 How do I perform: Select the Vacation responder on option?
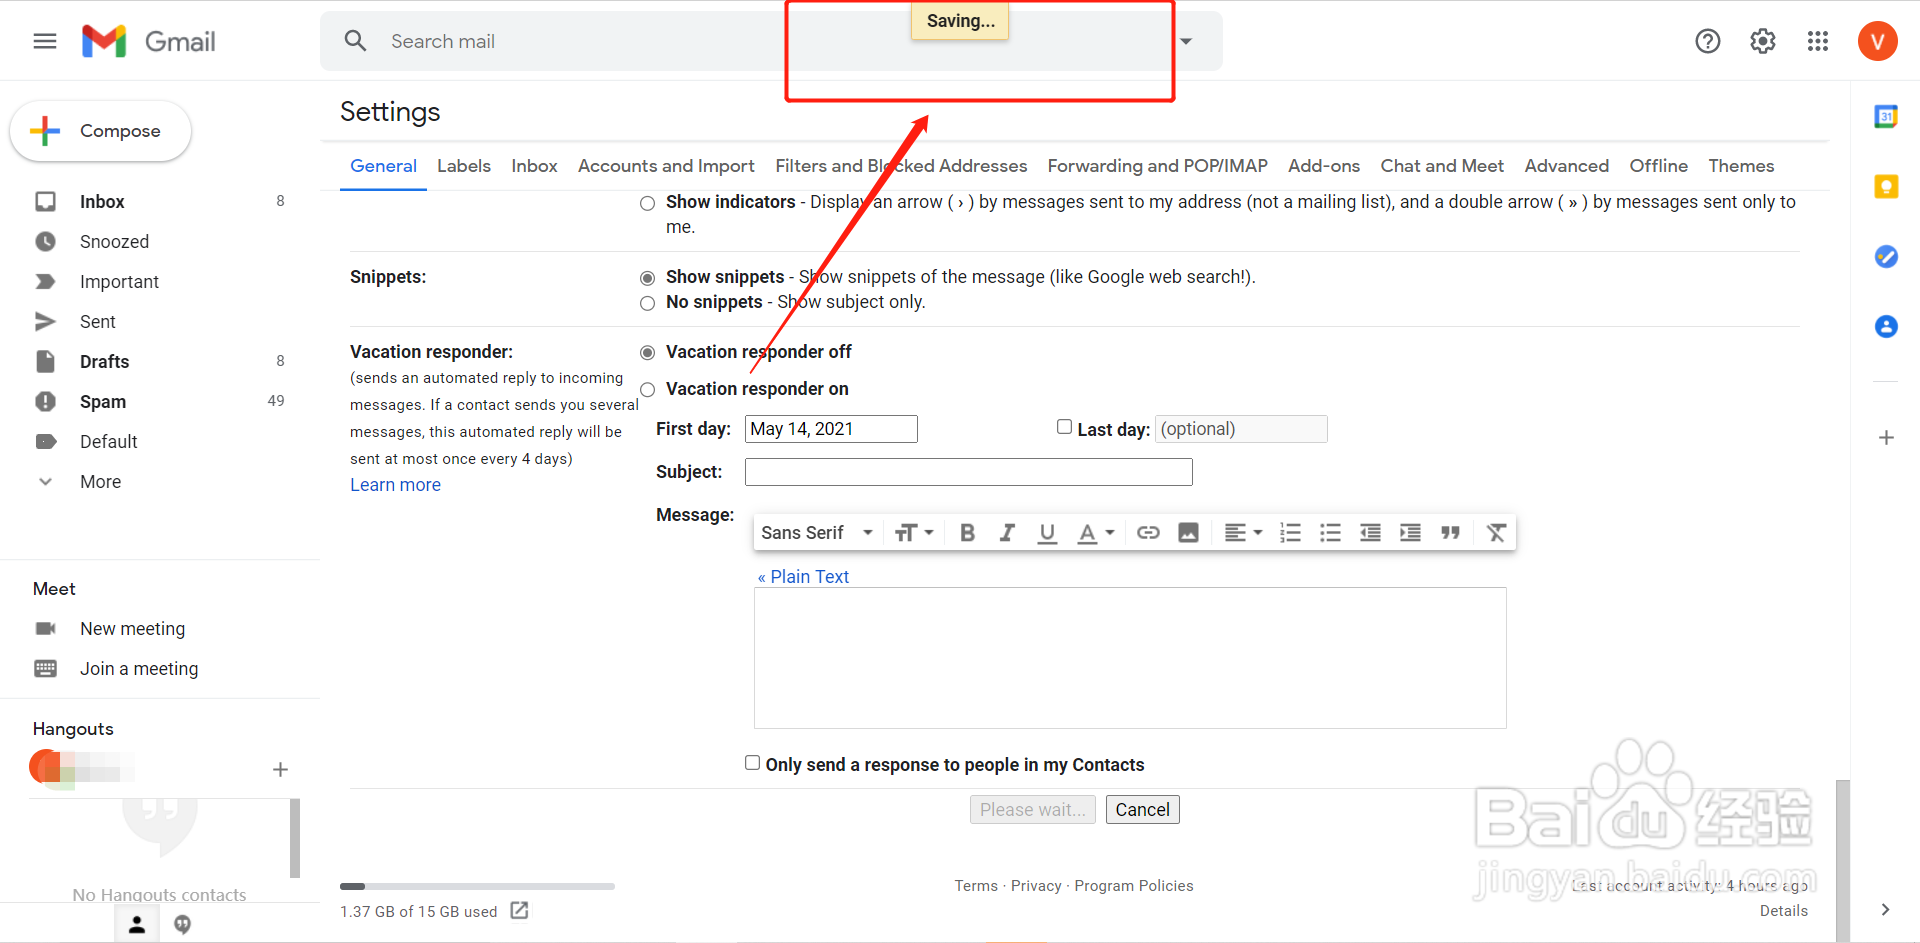(647, 389)
